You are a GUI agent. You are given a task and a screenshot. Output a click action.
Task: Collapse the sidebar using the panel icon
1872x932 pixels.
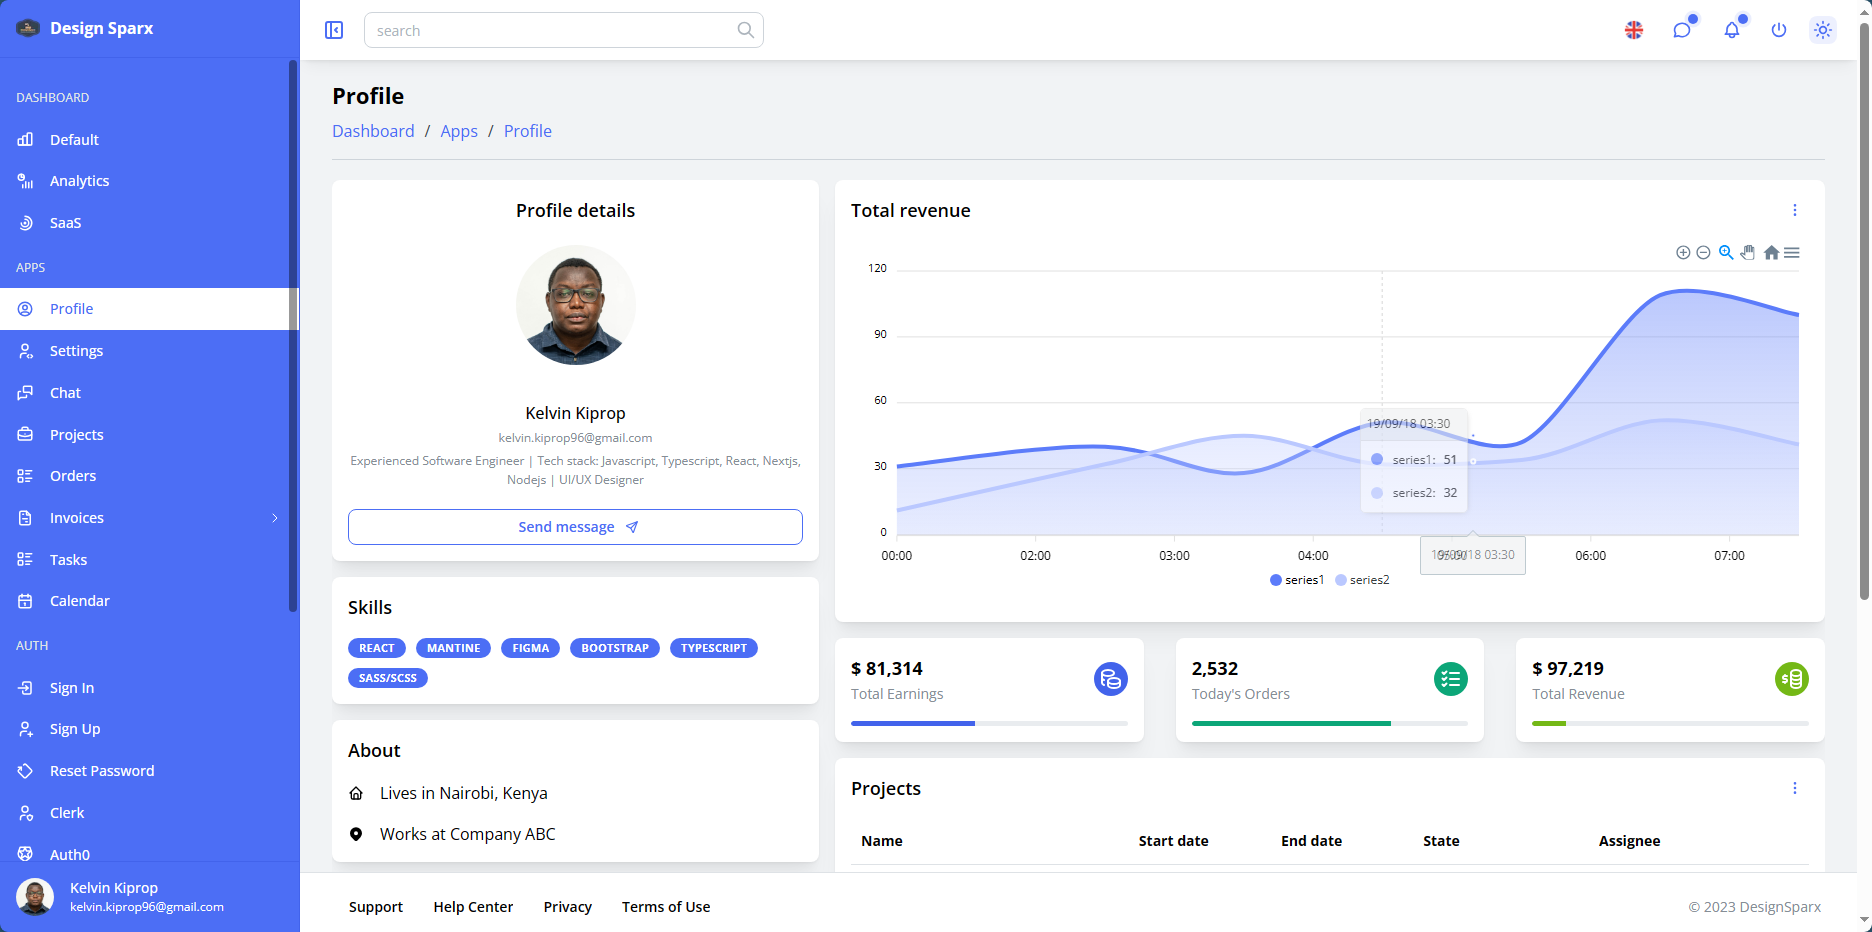[x=334, y=30]
